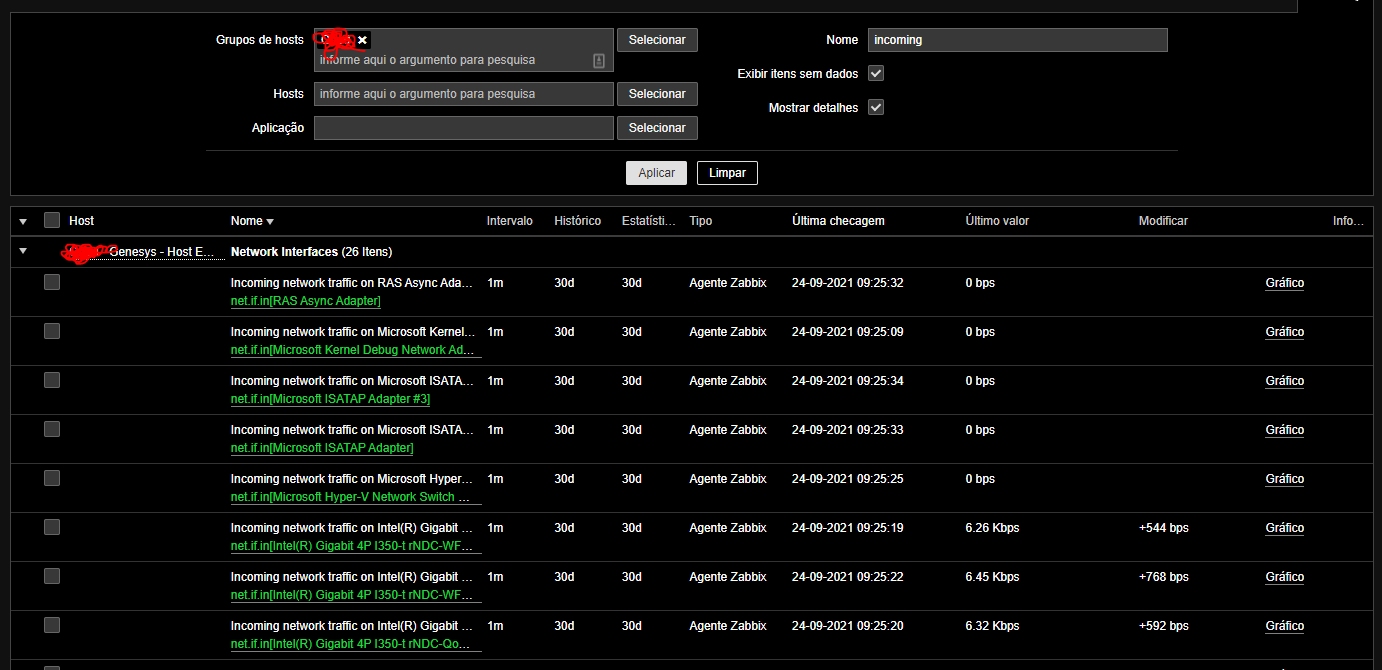Toggle 'Exibir itens sem dados' checkbox
Screen dimensions: 1382x670
(876, 73)
